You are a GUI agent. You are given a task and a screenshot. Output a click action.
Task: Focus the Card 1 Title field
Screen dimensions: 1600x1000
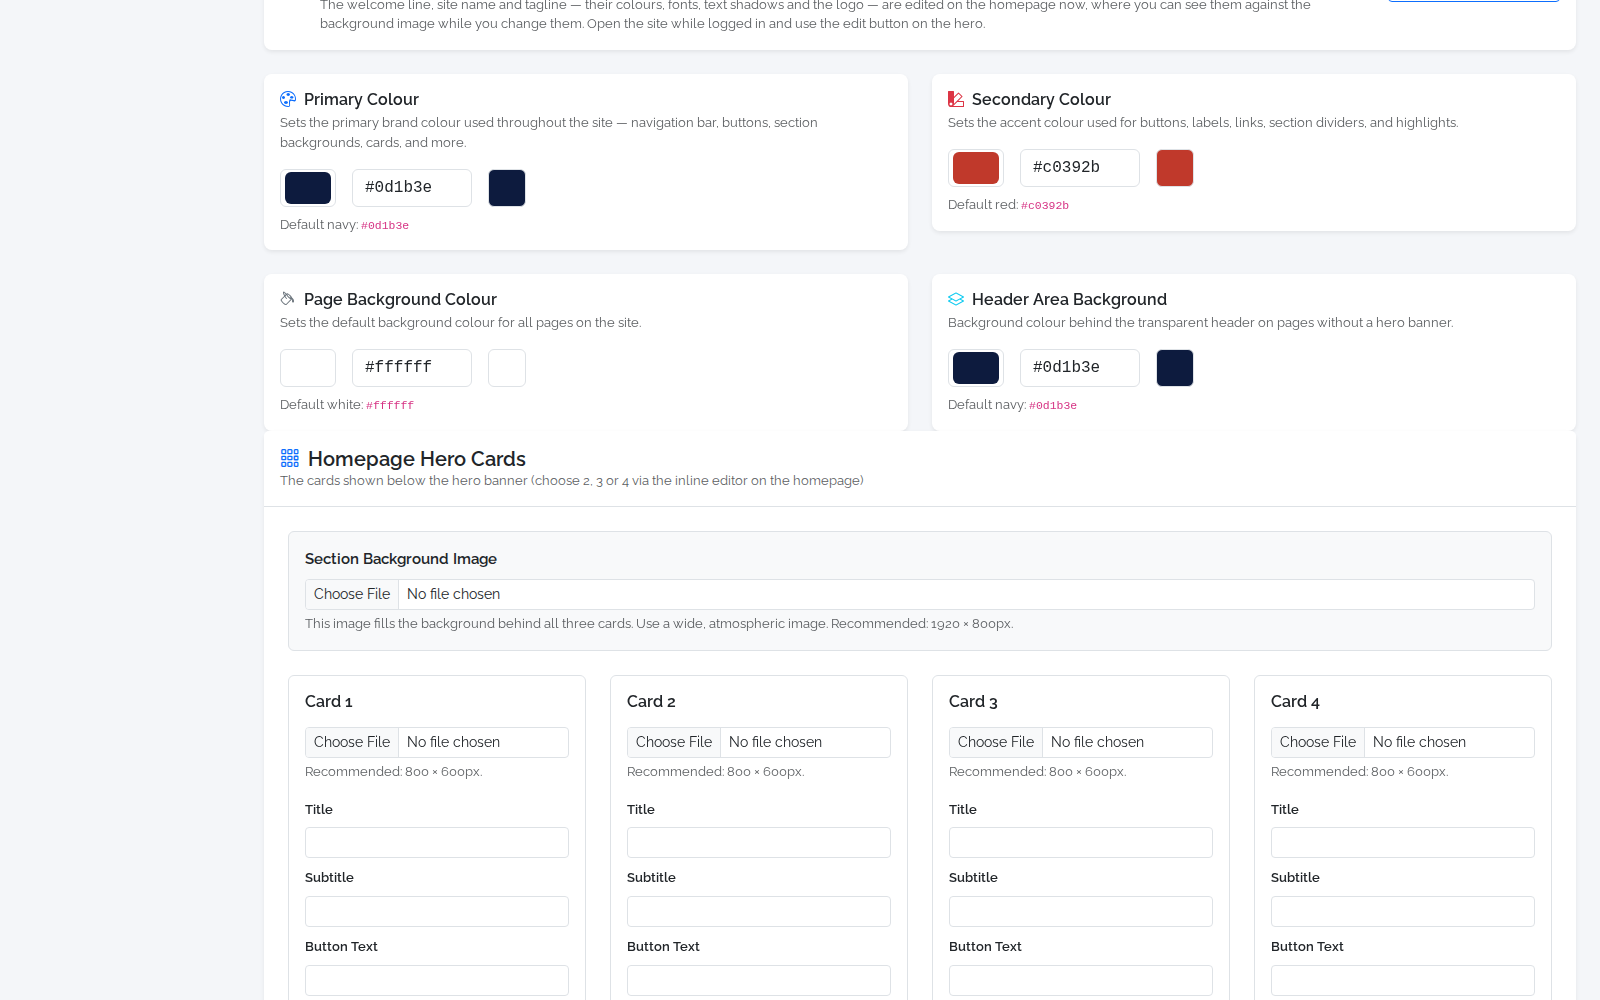click(x=437, y=842)
